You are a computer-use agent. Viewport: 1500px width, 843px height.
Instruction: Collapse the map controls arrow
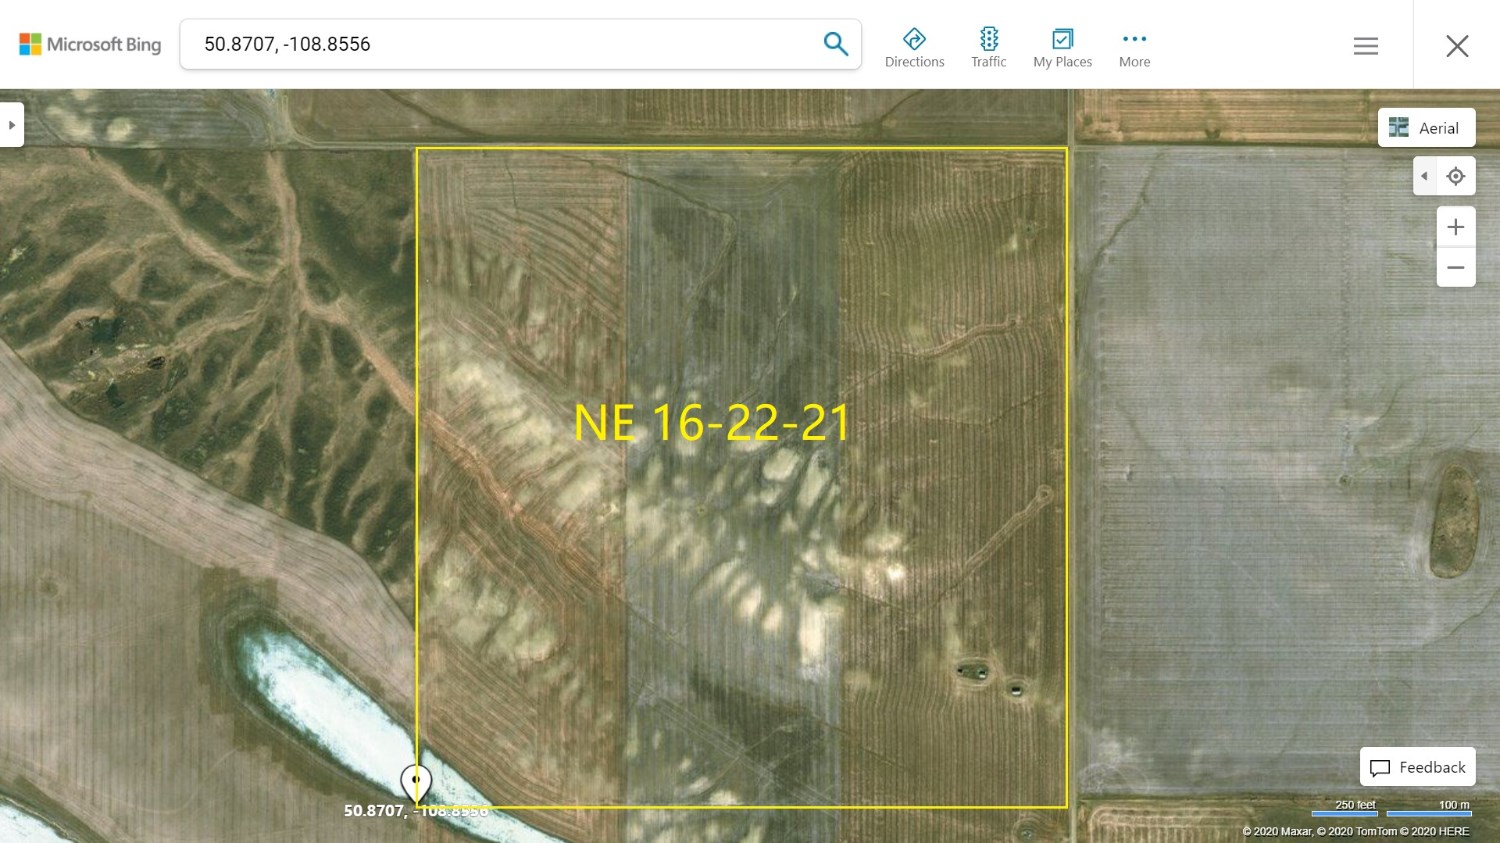tap(1424, 176)
